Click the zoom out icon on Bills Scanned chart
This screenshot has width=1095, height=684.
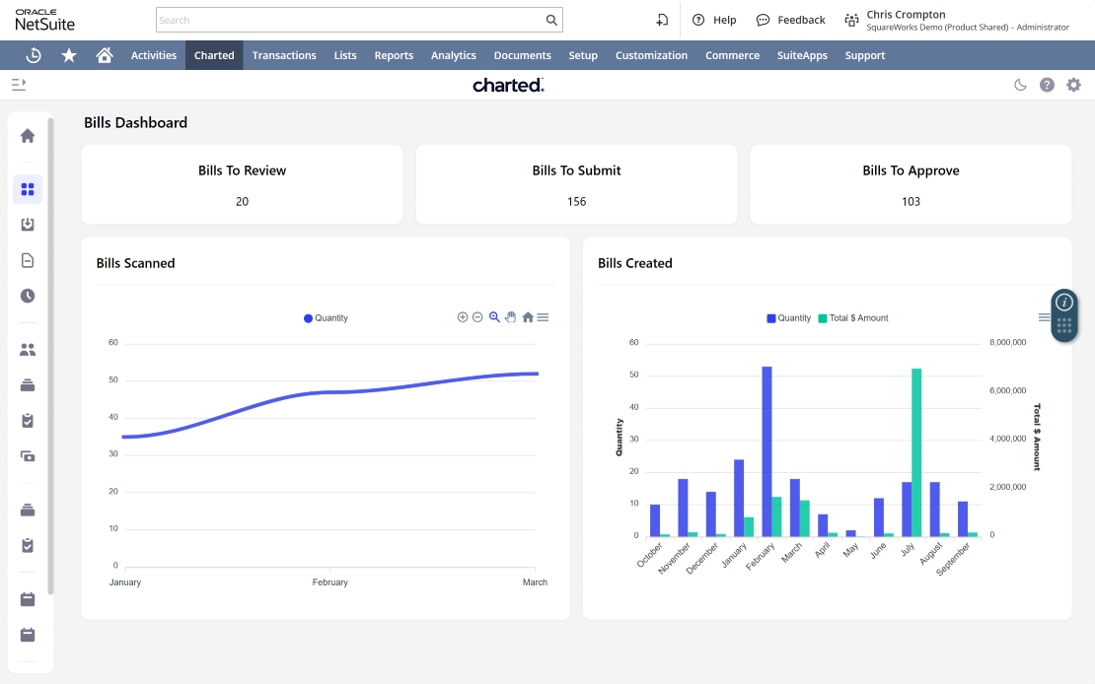(x=478, y=317)
